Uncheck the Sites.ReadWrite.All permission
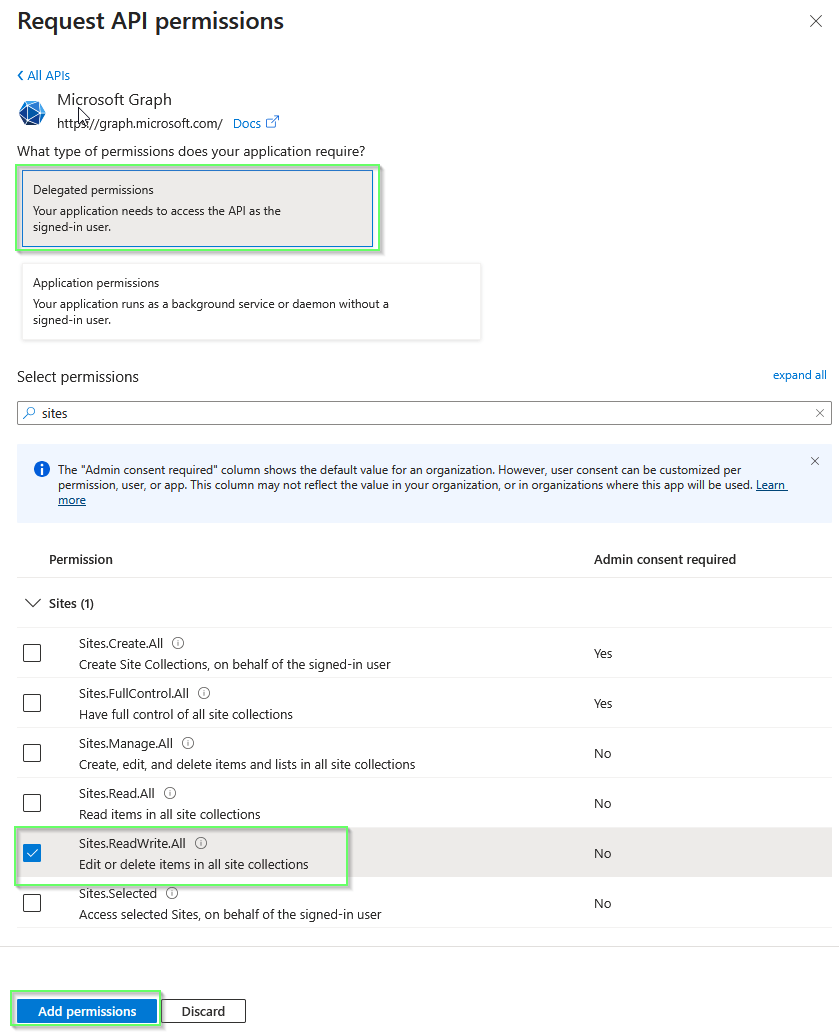Viewport: 839px width, 1034px height. pyautogui.click(x=31, y=853)
